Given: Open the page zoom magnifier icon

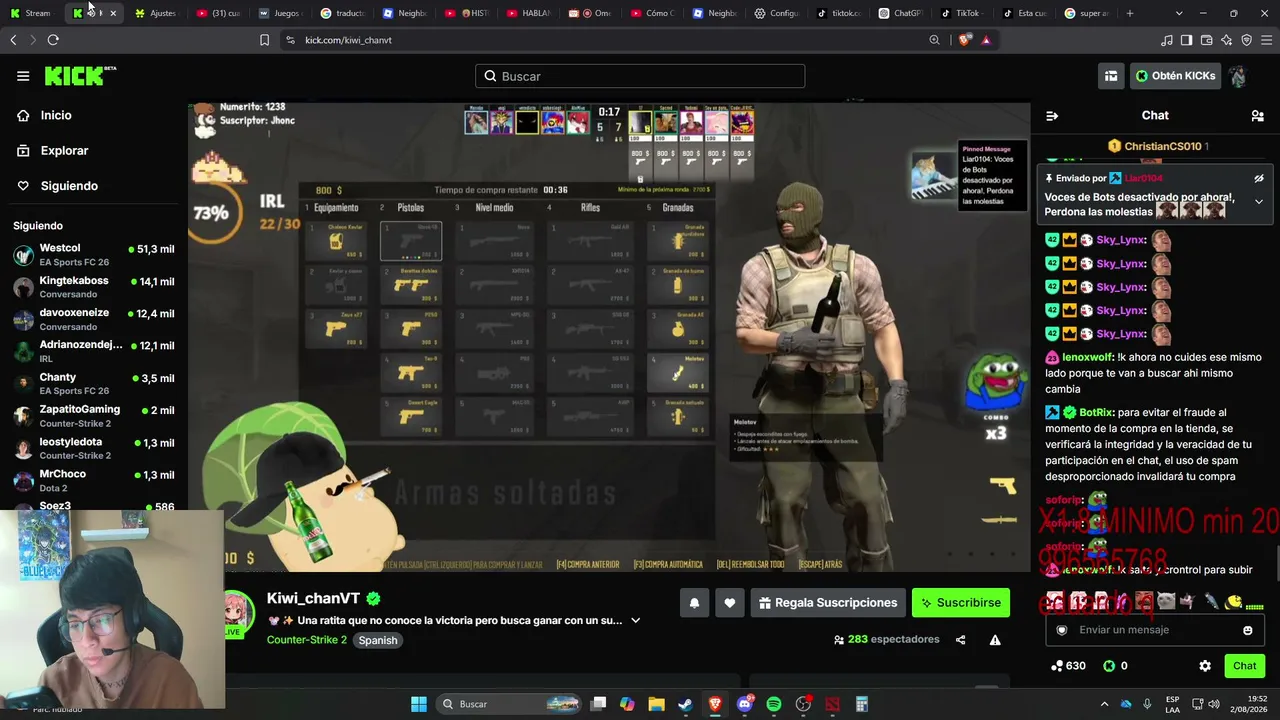Looking at the screenshot, I should pos(934,40).
